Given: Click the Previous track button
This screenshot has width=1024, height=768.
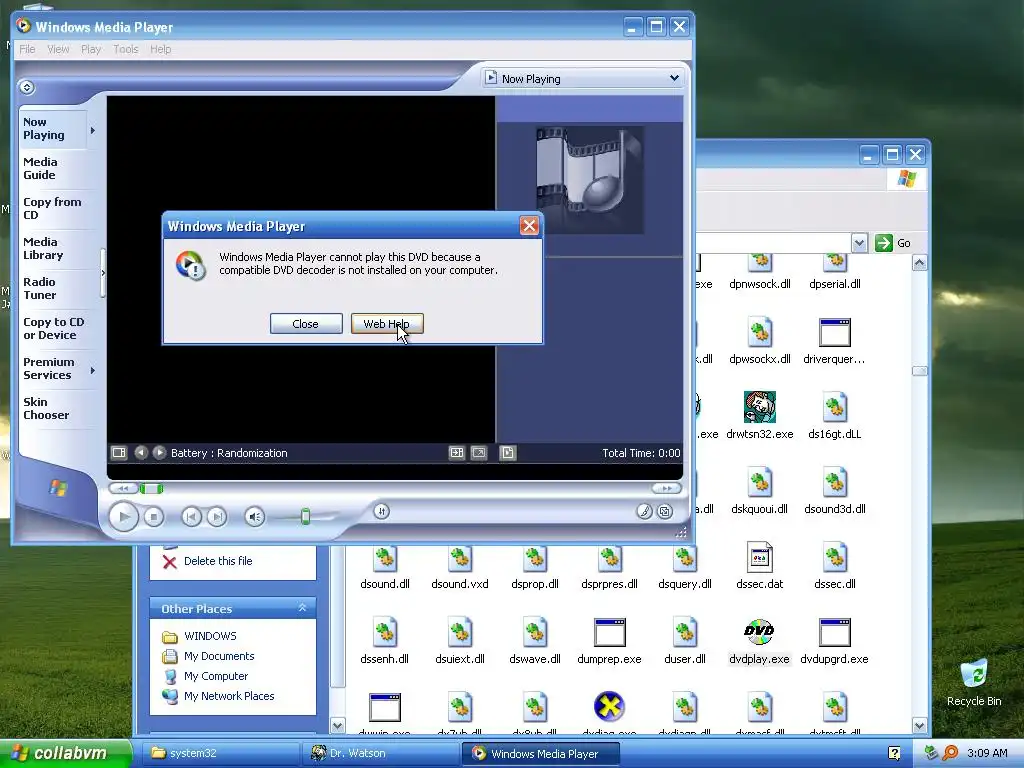Looking at the screenshot, I should [191, 517].
